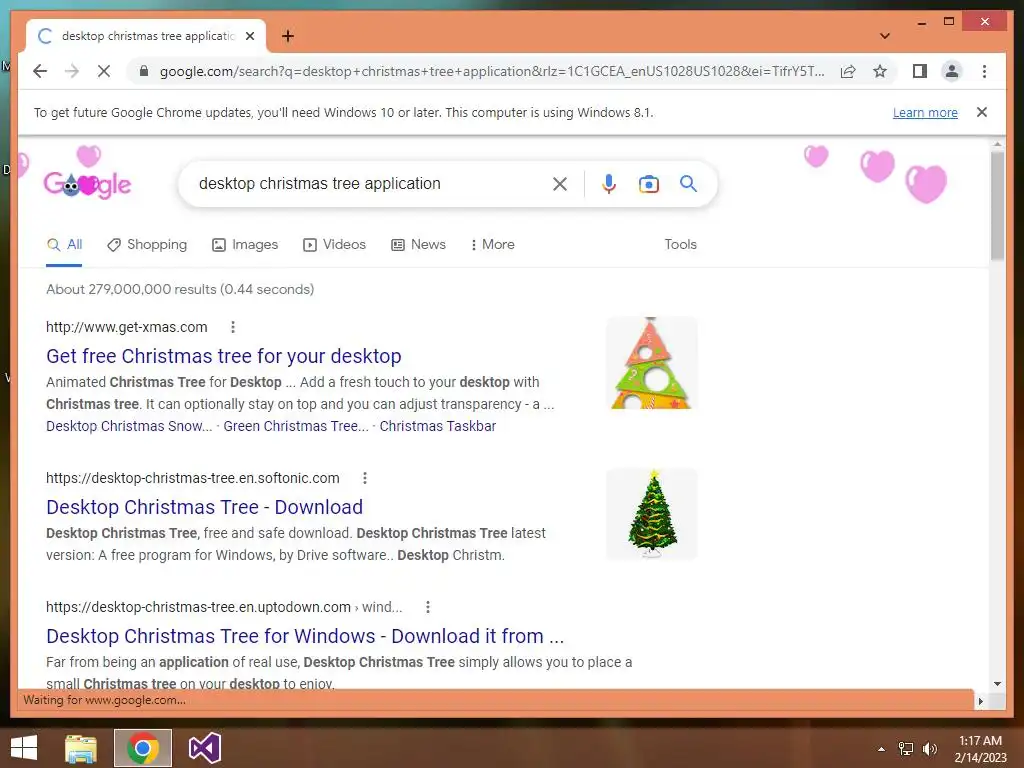
Task: Expand the More search options
Action: coord(493,245)
